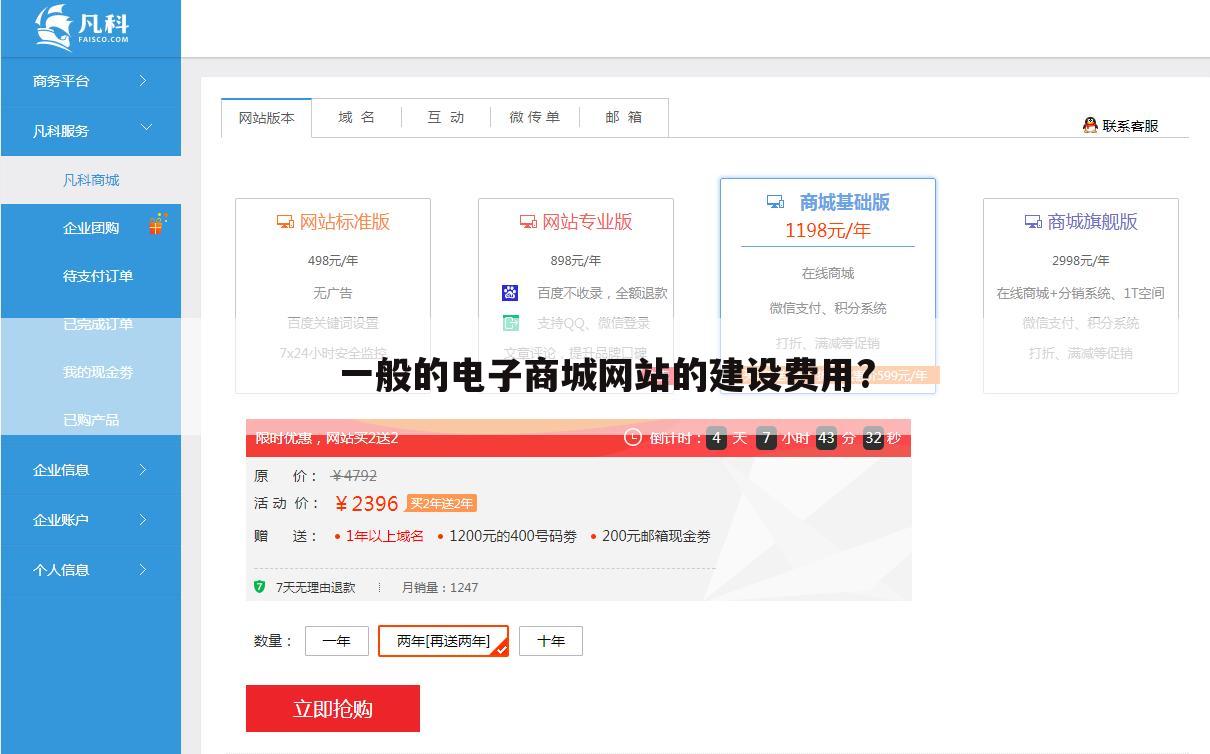Screen dimensions: 1210x754
Task: Select the 两年[再送两年] quantity option
Action: (x=443, y=641)
